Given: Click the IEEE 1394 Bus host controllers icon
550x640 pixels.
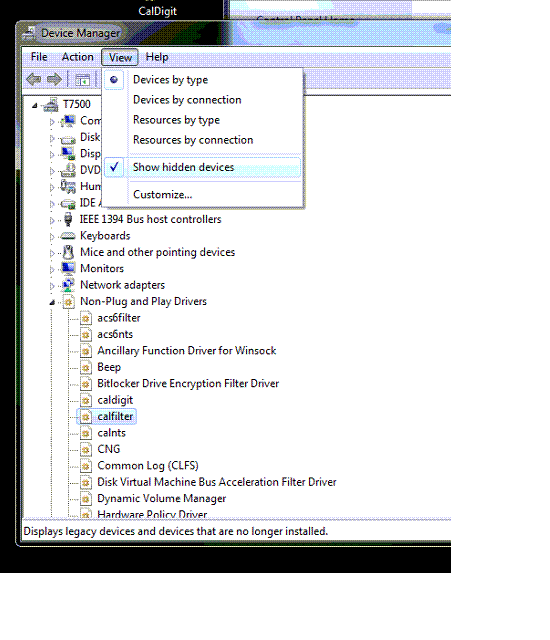Looking at the screenshot, I should click(68, 220).
